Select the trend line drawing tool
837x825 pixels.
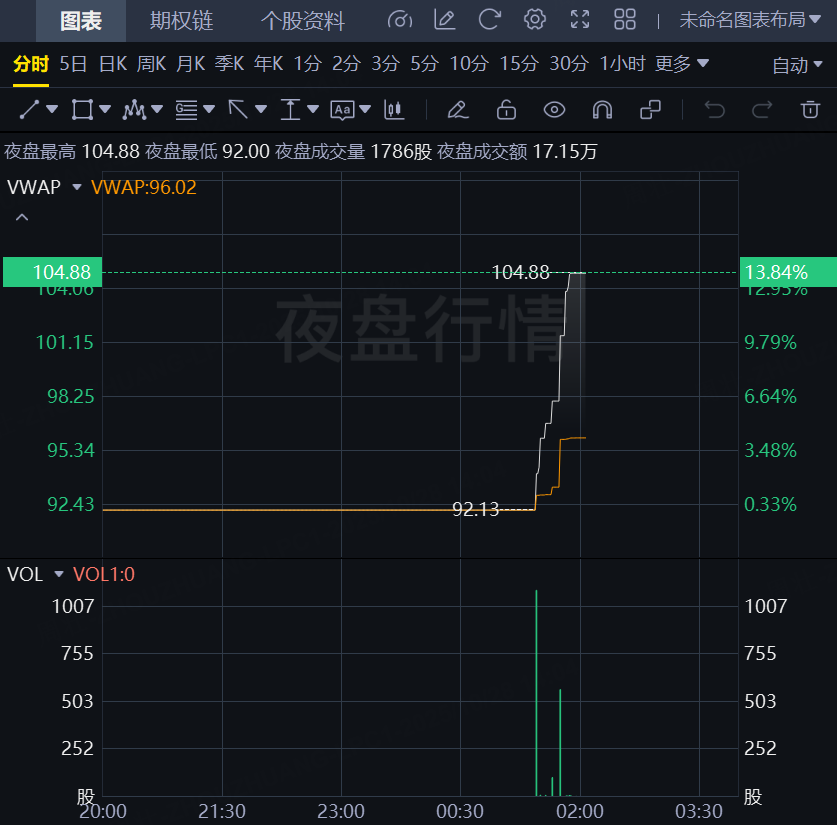click(29, 110)
